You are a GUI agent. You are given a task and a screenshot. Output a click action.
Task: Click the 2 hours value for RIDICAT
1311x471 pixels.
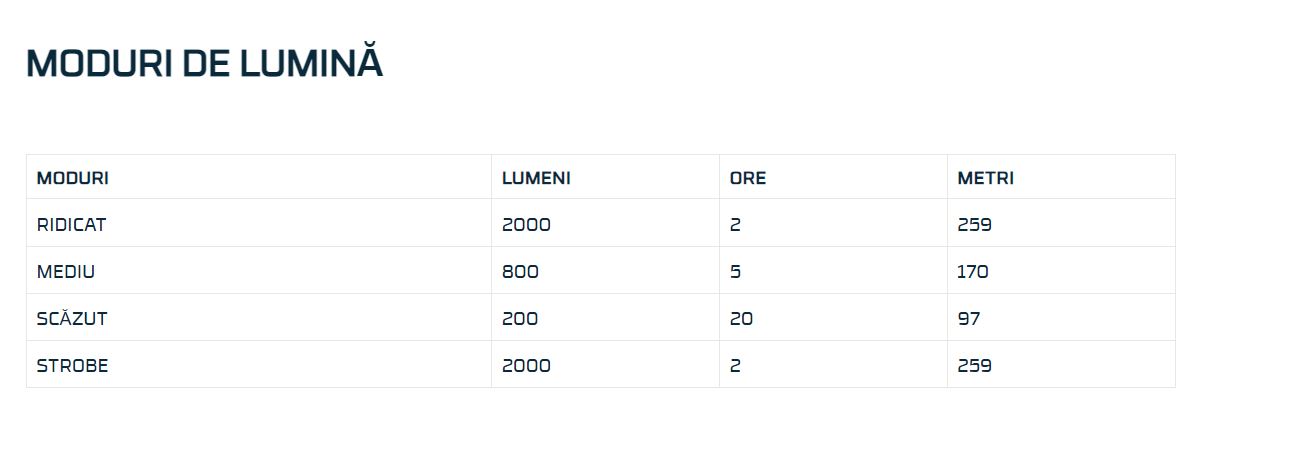736,225
